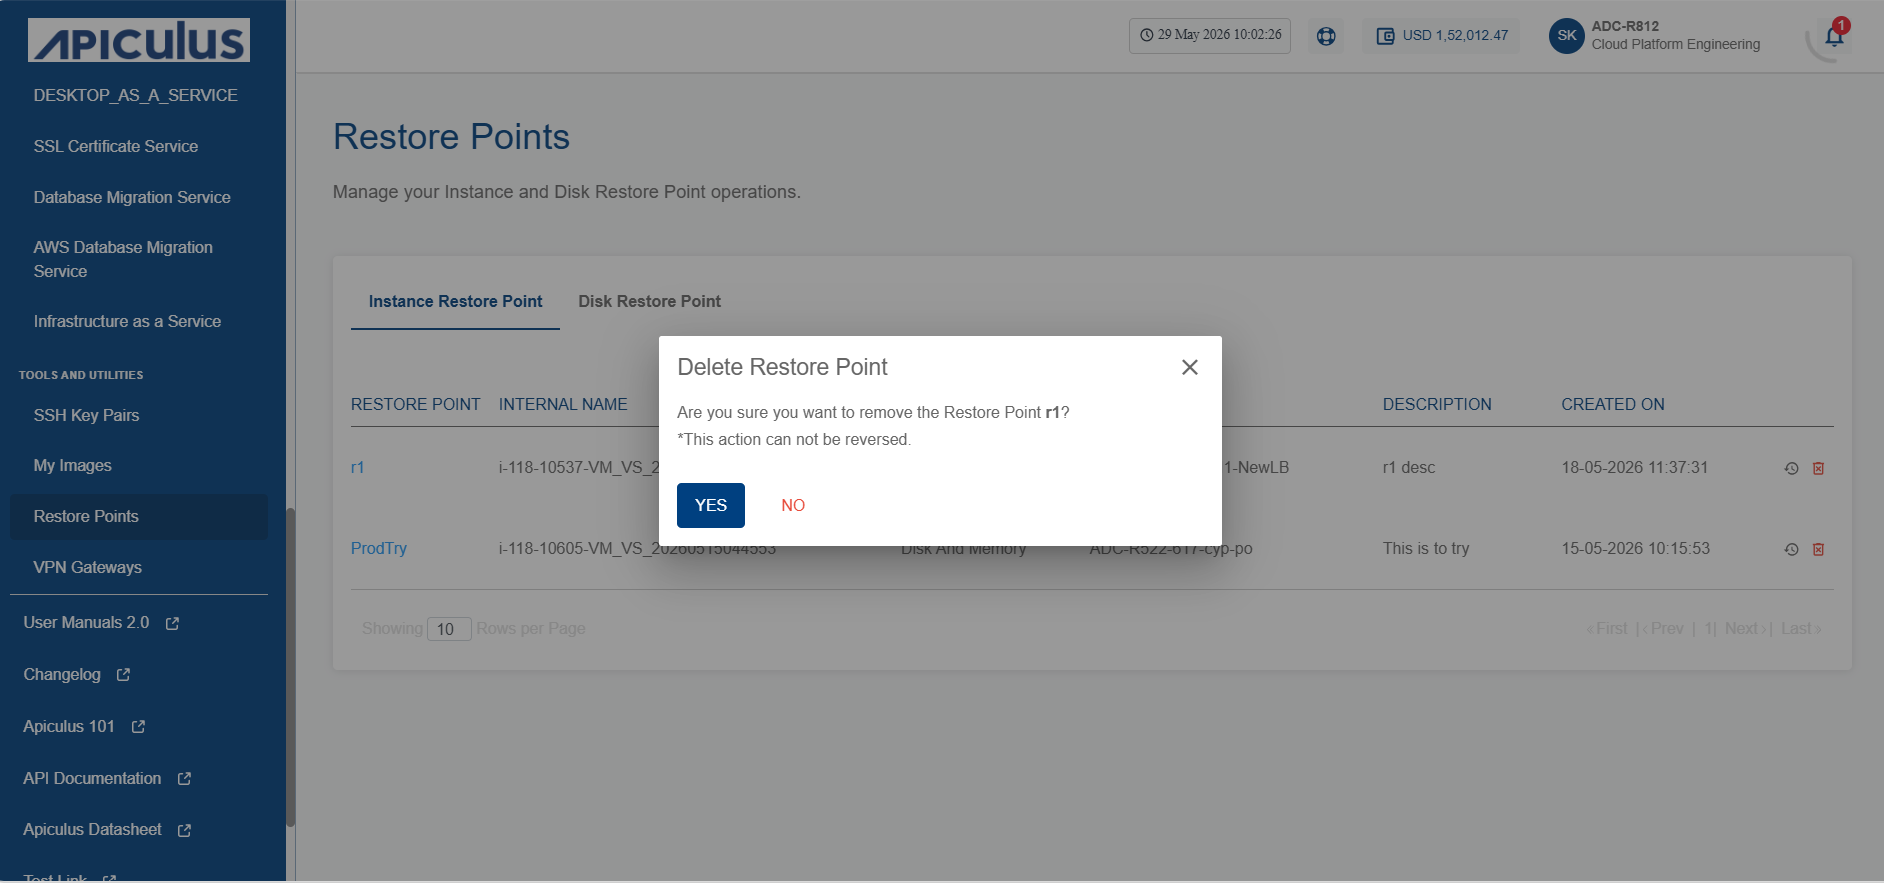Image resolution: width=1884 pixels, height=883 pixels.
Task: Go to Prev page in pagination
Action: [1663, 628]
